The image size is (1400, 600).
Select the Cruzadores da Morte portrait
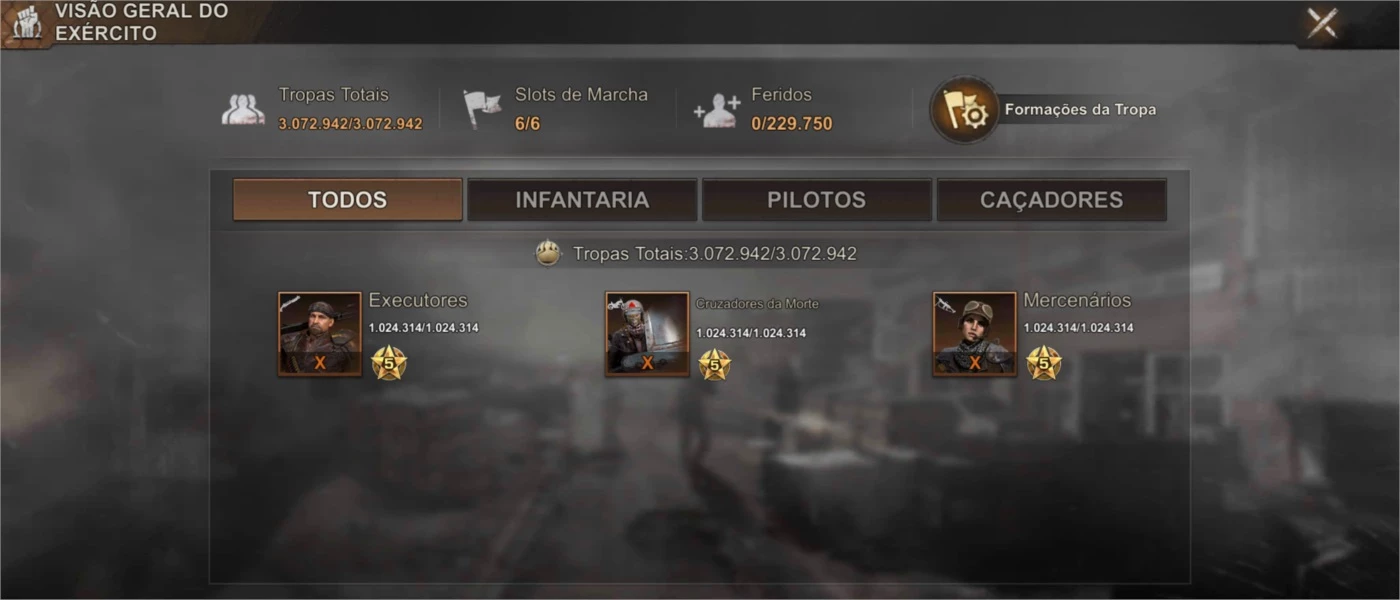pyautogui.click(x=647, y=334)
